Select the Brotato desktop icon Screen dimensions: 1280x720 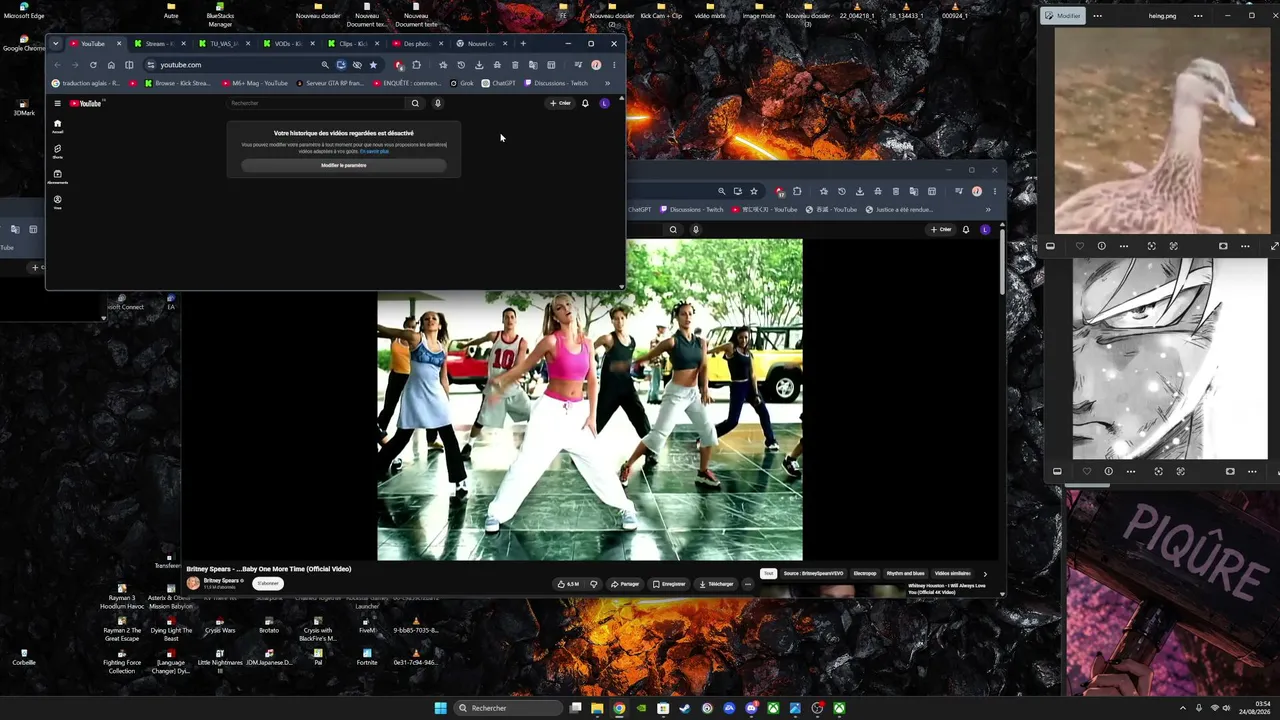coord(269,624)
